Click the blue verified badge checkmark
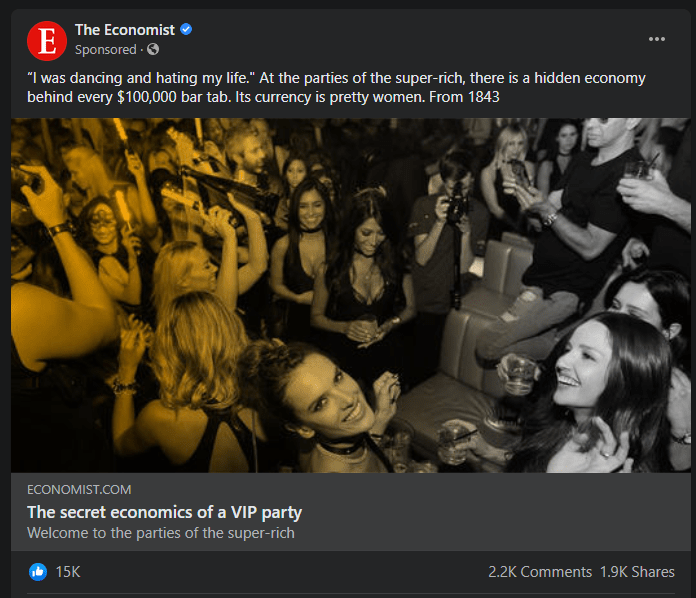696x598 pixels. (186, 30)
